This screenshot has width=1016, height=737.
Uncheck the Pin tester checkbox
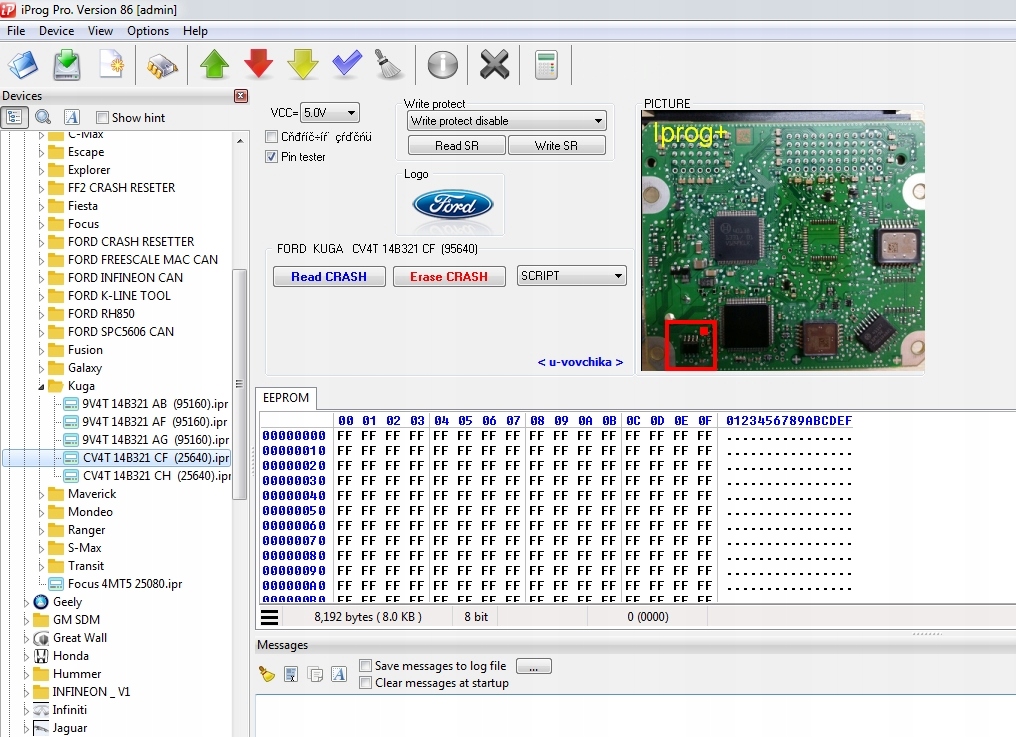point(272,157)
